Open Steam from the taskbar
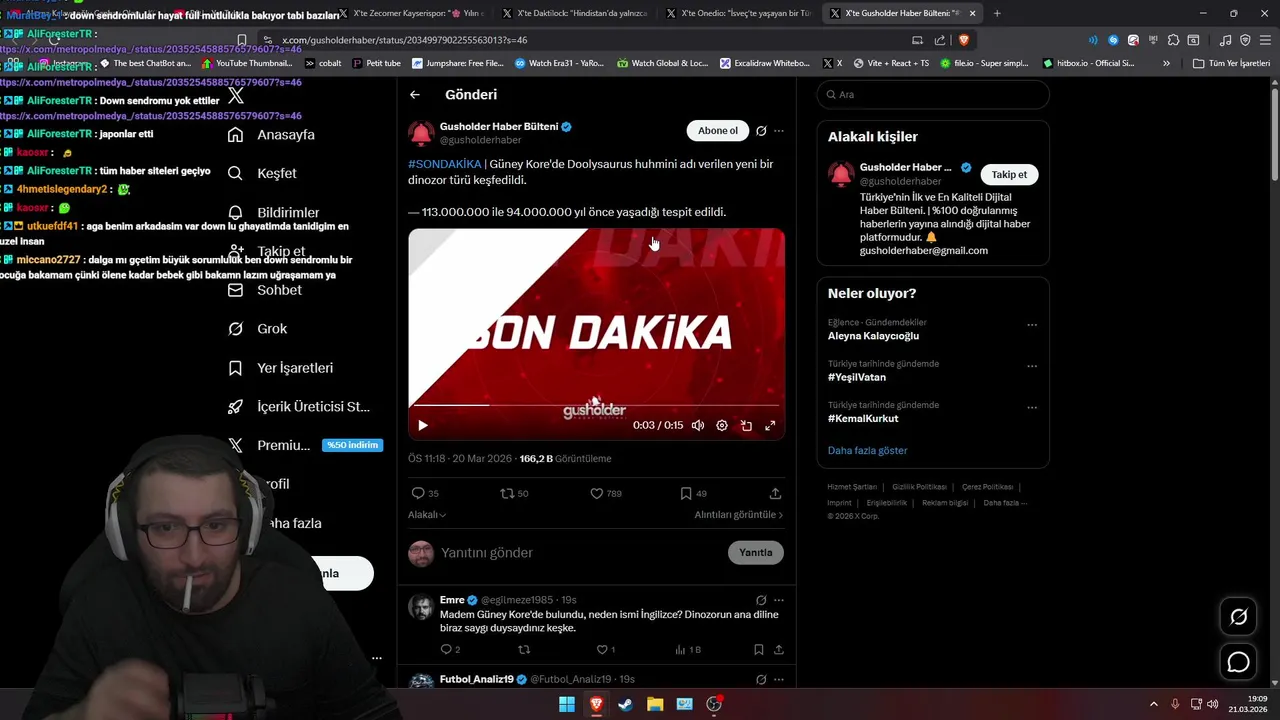Viewport: 1280px width, 720px height. [625, 704]
